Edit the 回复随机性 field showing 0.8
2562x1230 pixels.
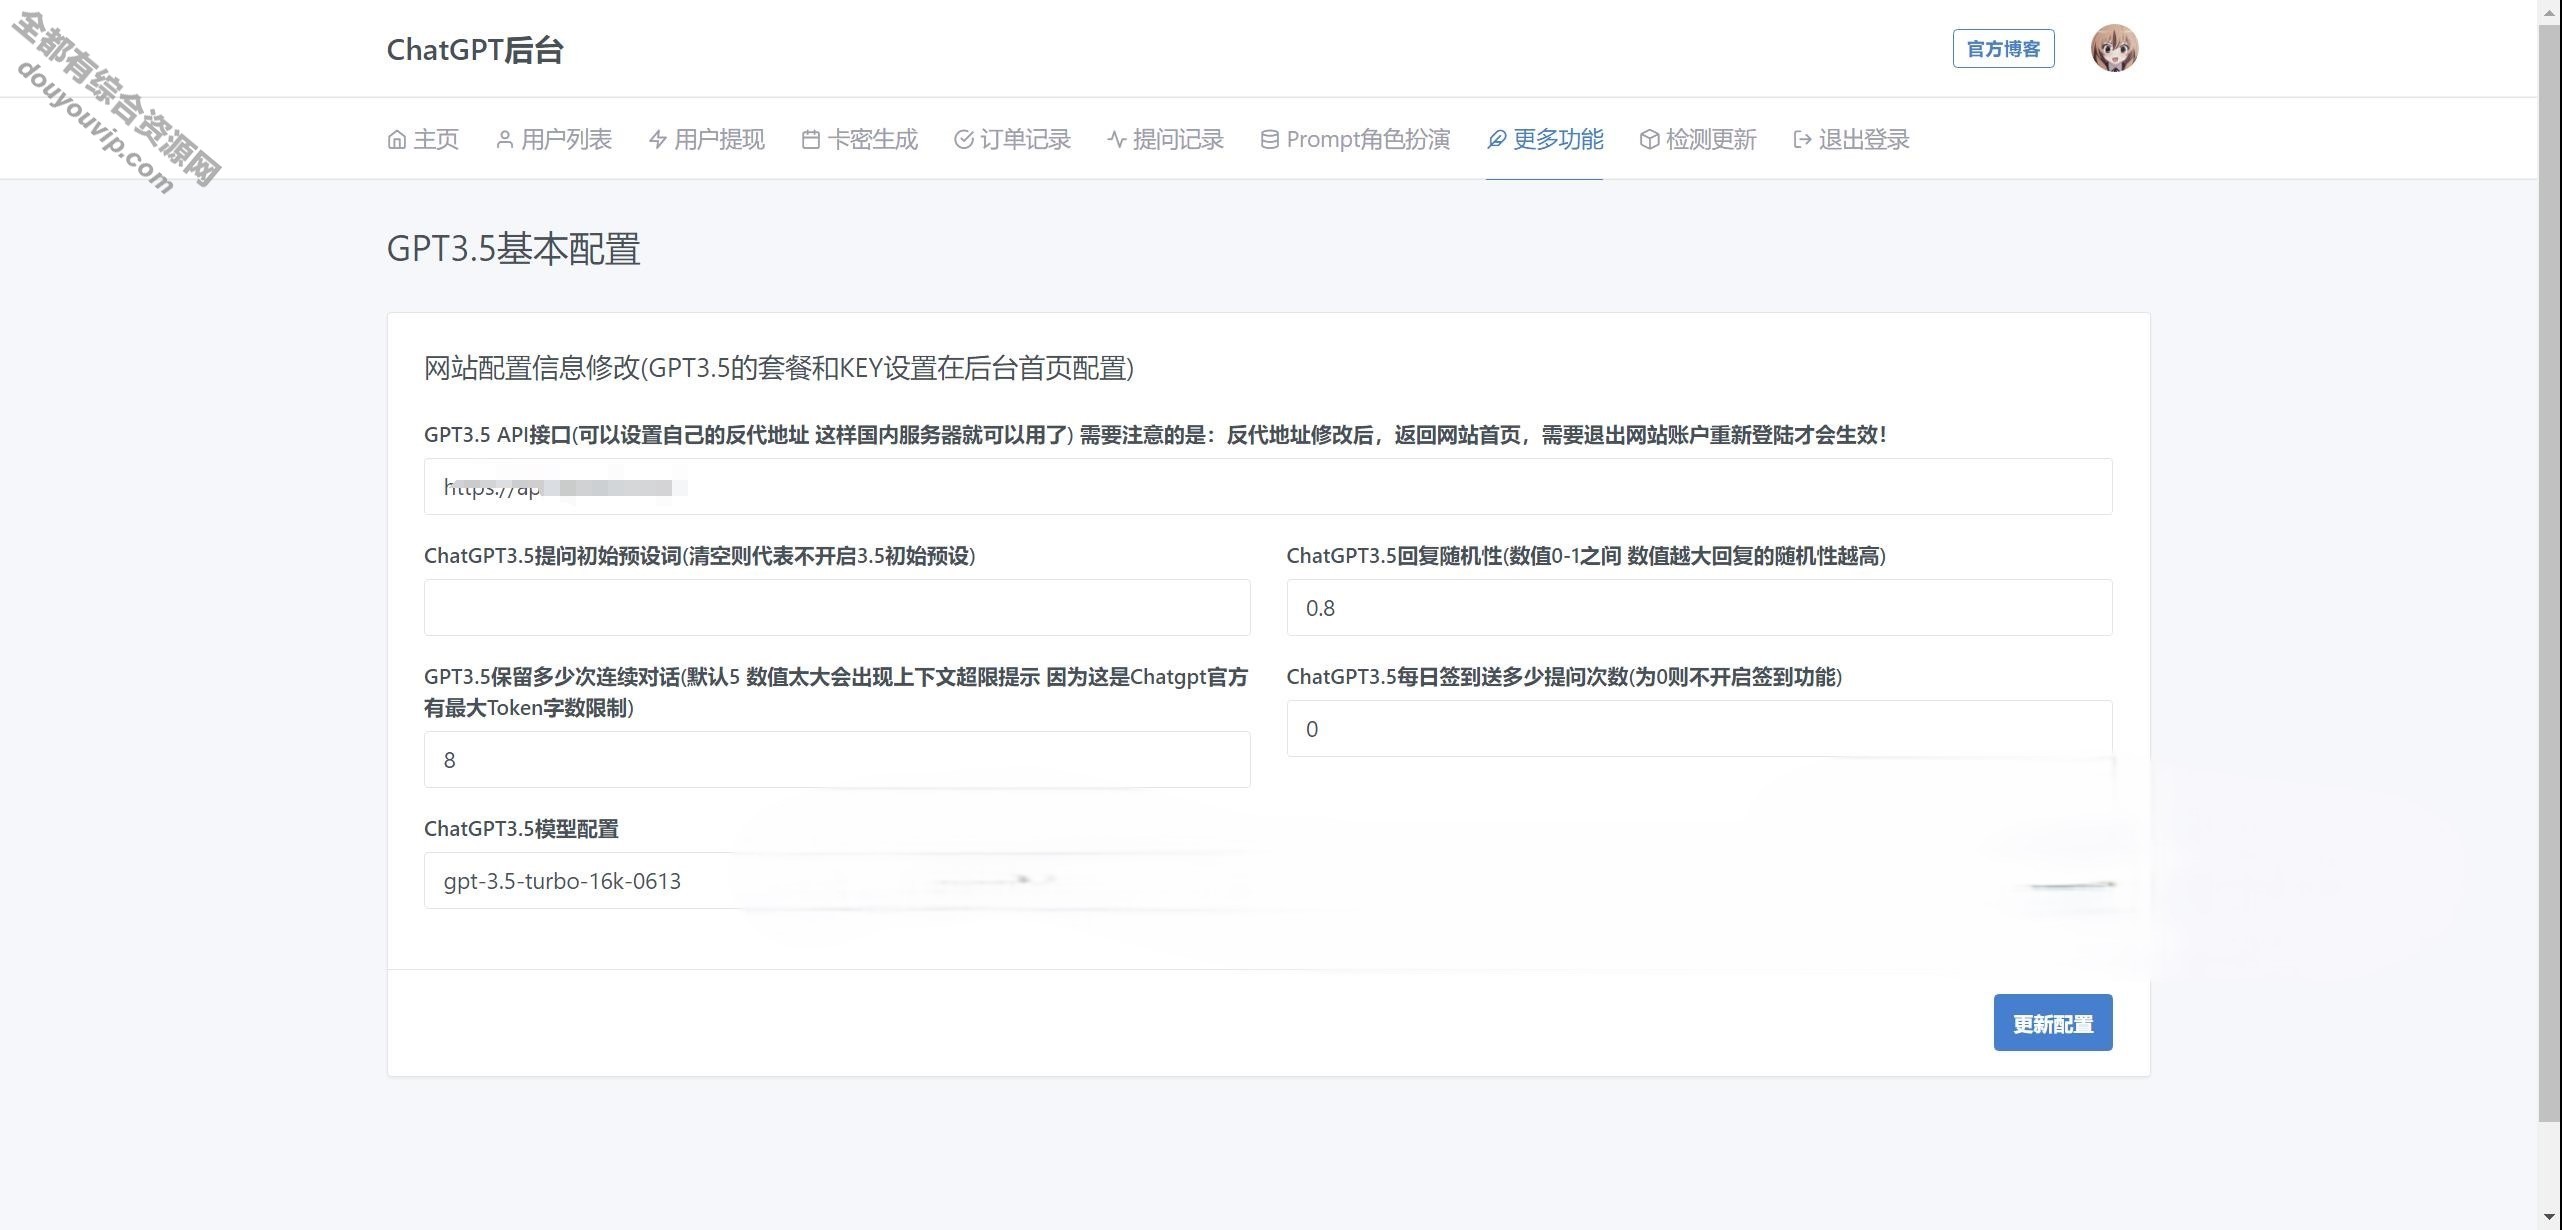[1699, 607]
